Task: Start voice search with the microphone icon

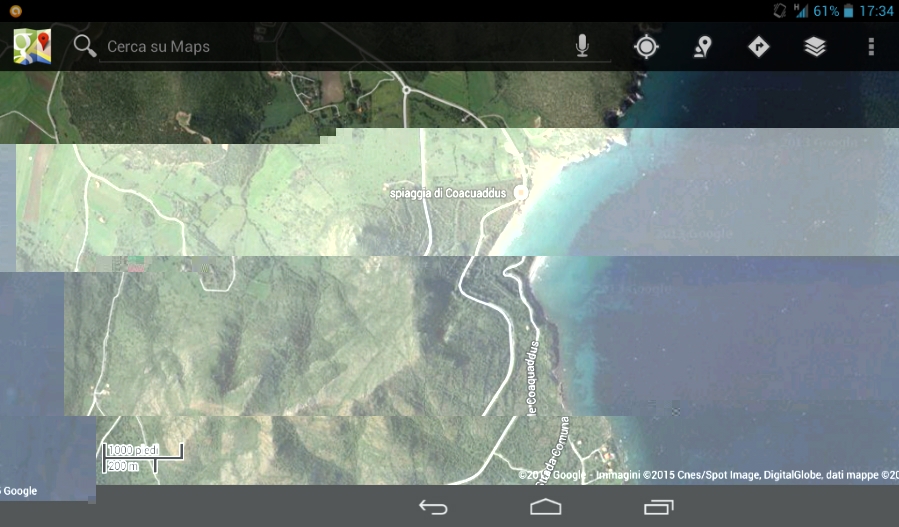Action: 582,46
